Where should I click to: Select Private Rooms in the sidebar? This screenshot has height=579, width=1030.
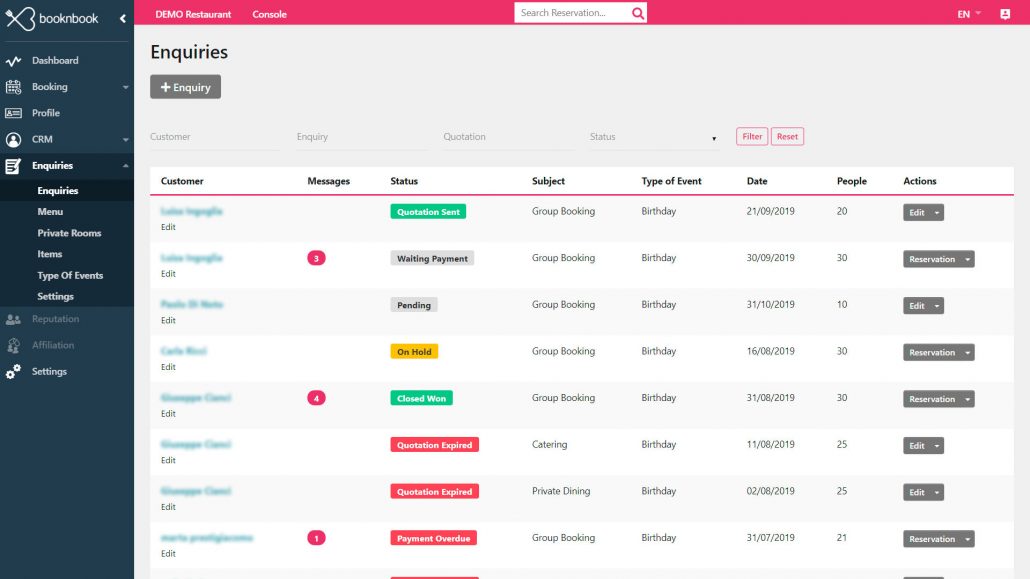(69, 233)
